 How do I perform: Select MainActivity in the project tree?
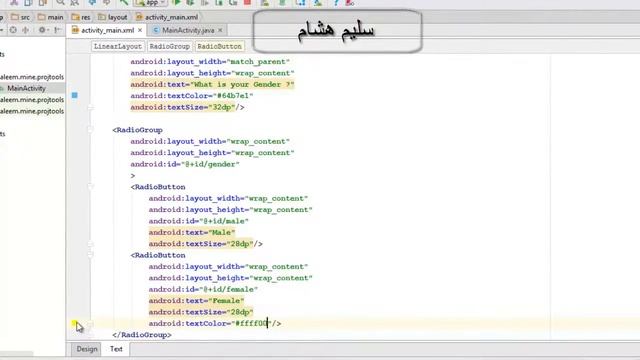click(x=26, y=88)
